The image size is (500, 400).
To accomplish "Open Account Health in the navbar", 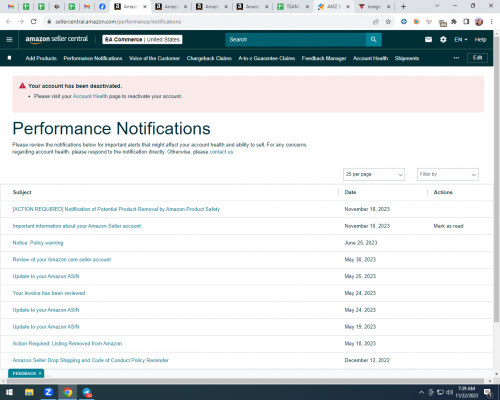I will (x=370, y=58).
